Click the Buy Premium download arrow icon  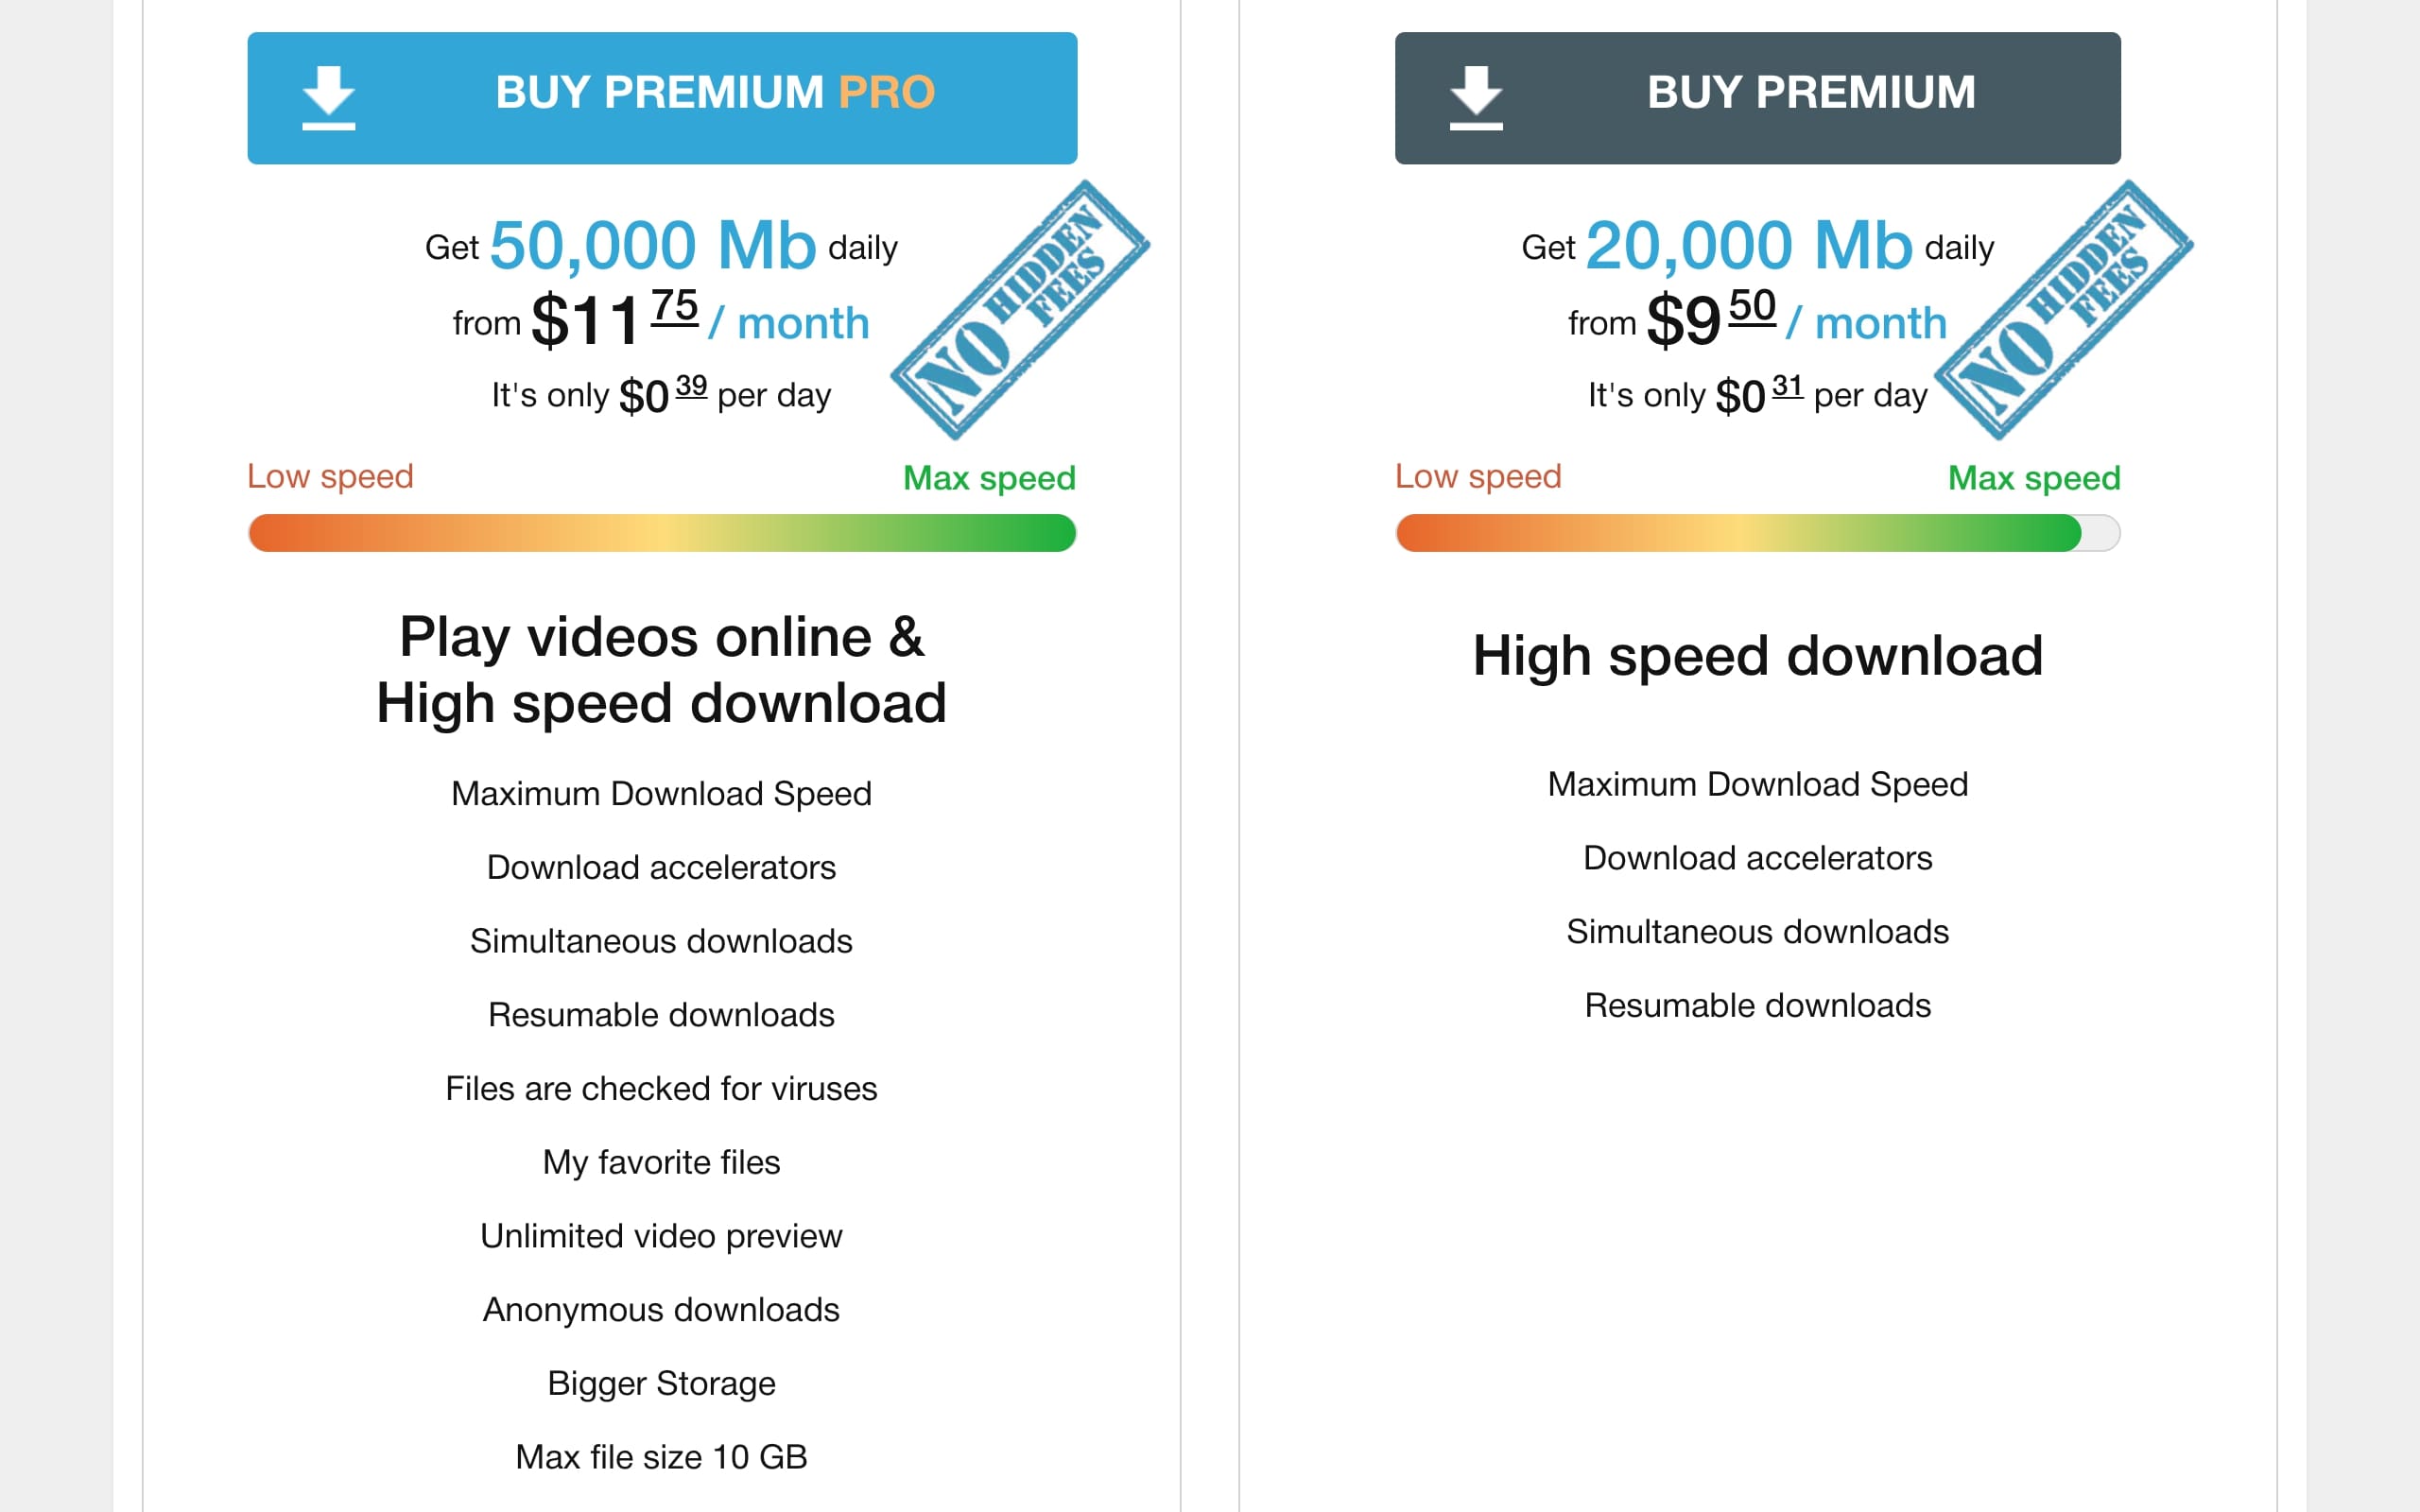[1476, 98]
